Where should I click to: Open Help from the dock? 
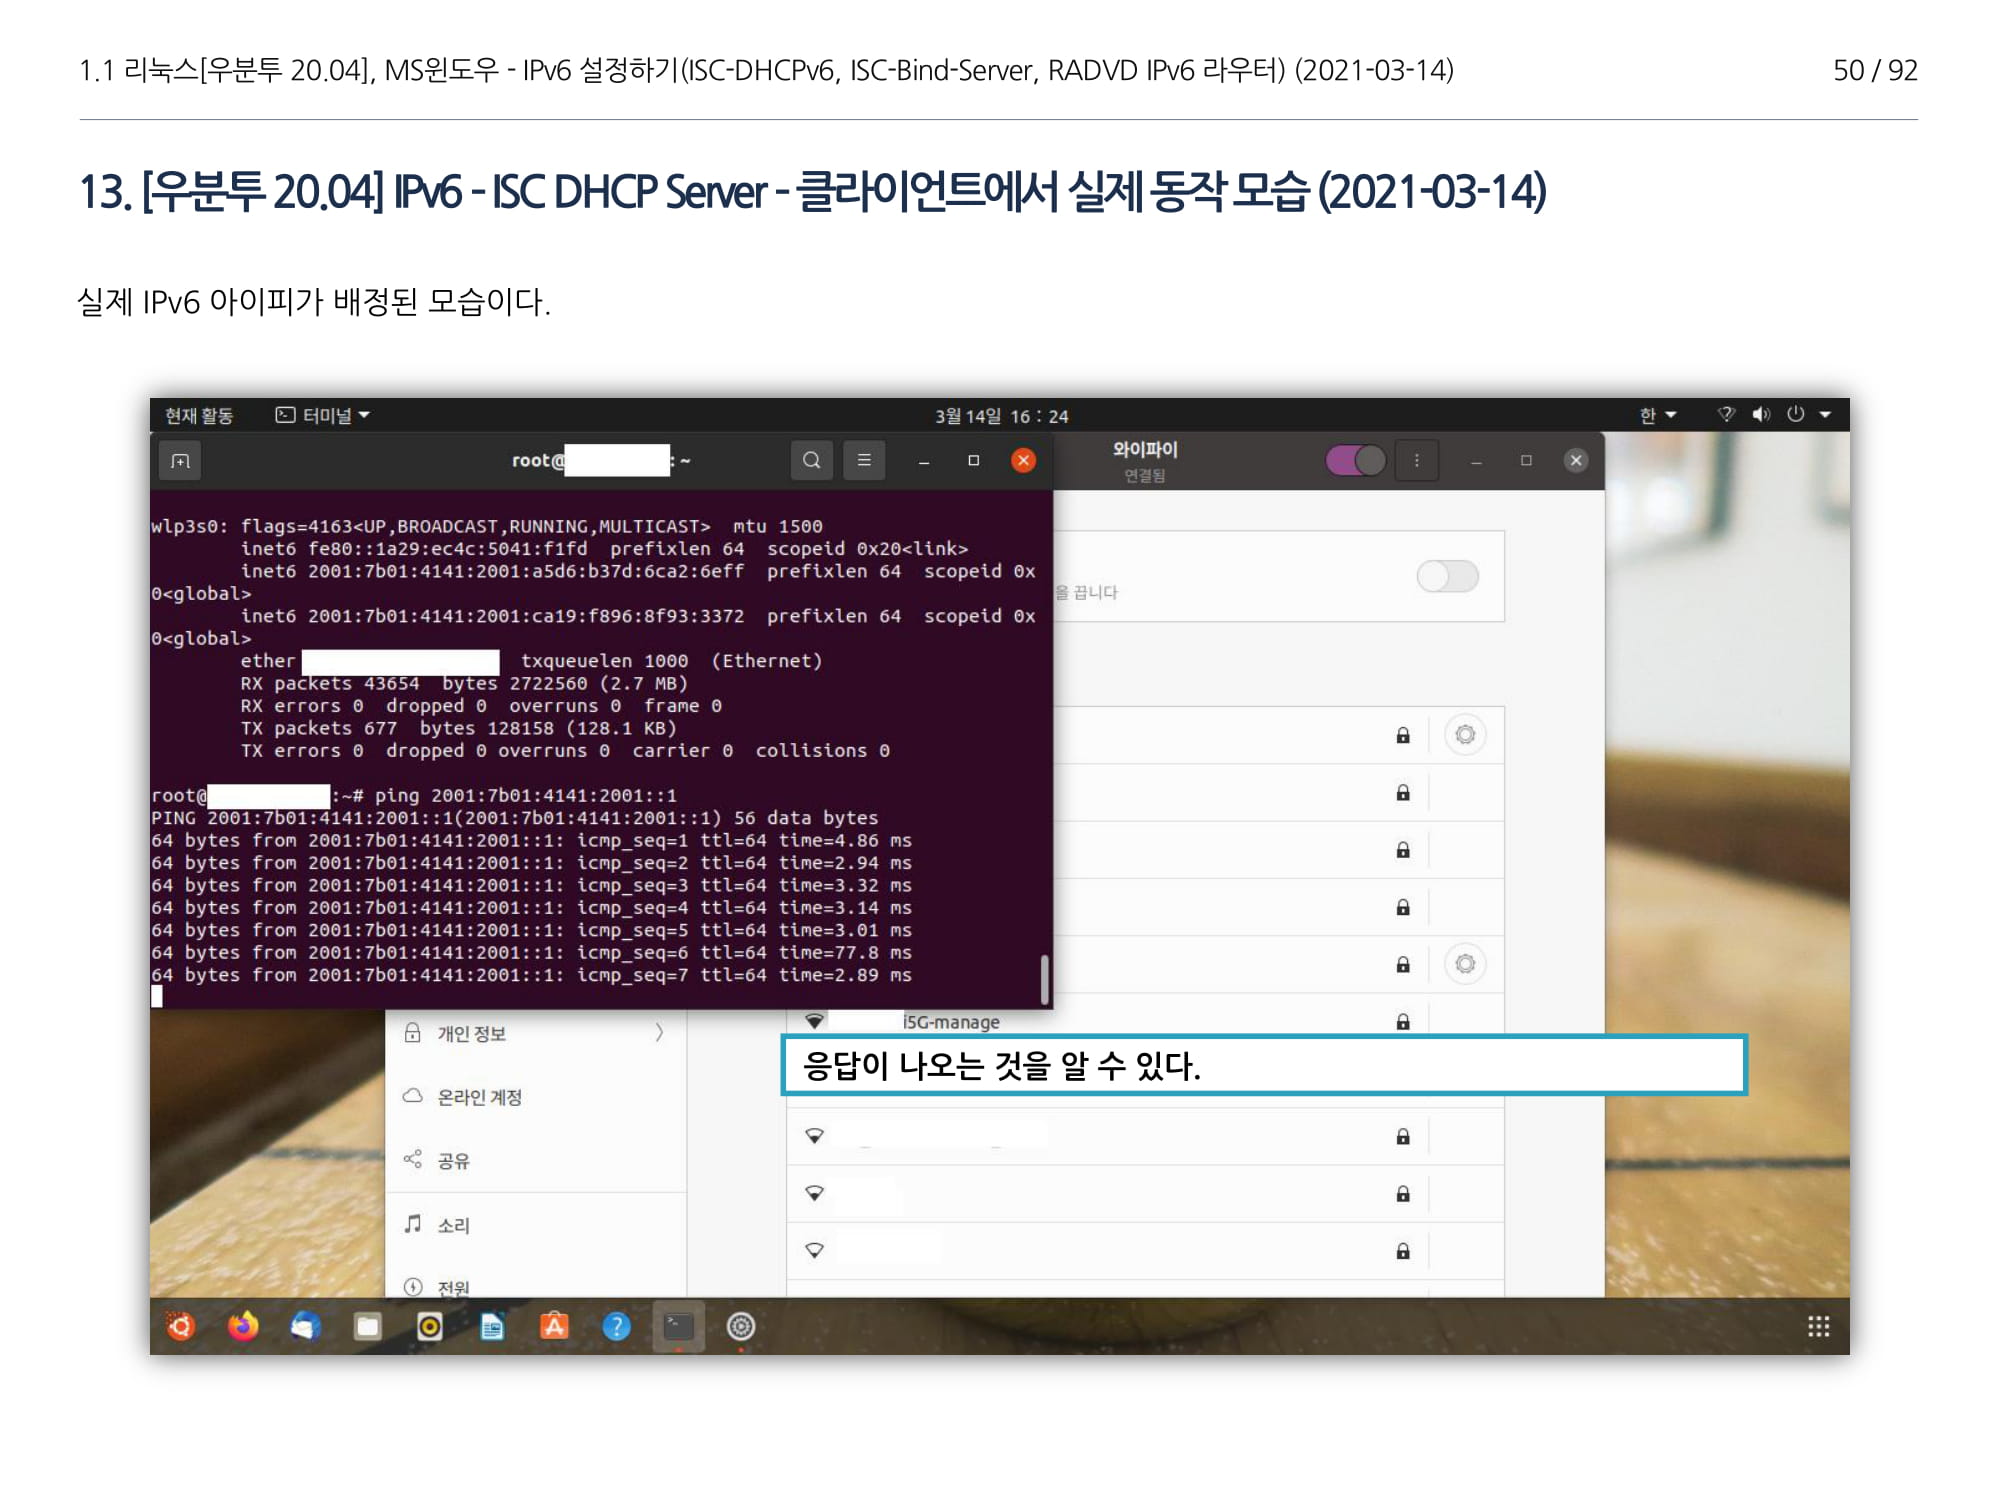616,1327
